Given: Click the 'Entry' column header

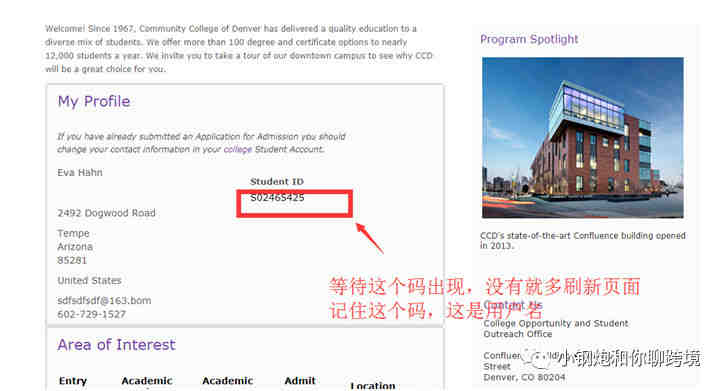Looking at the screenshot, I should tap(72, 381).
